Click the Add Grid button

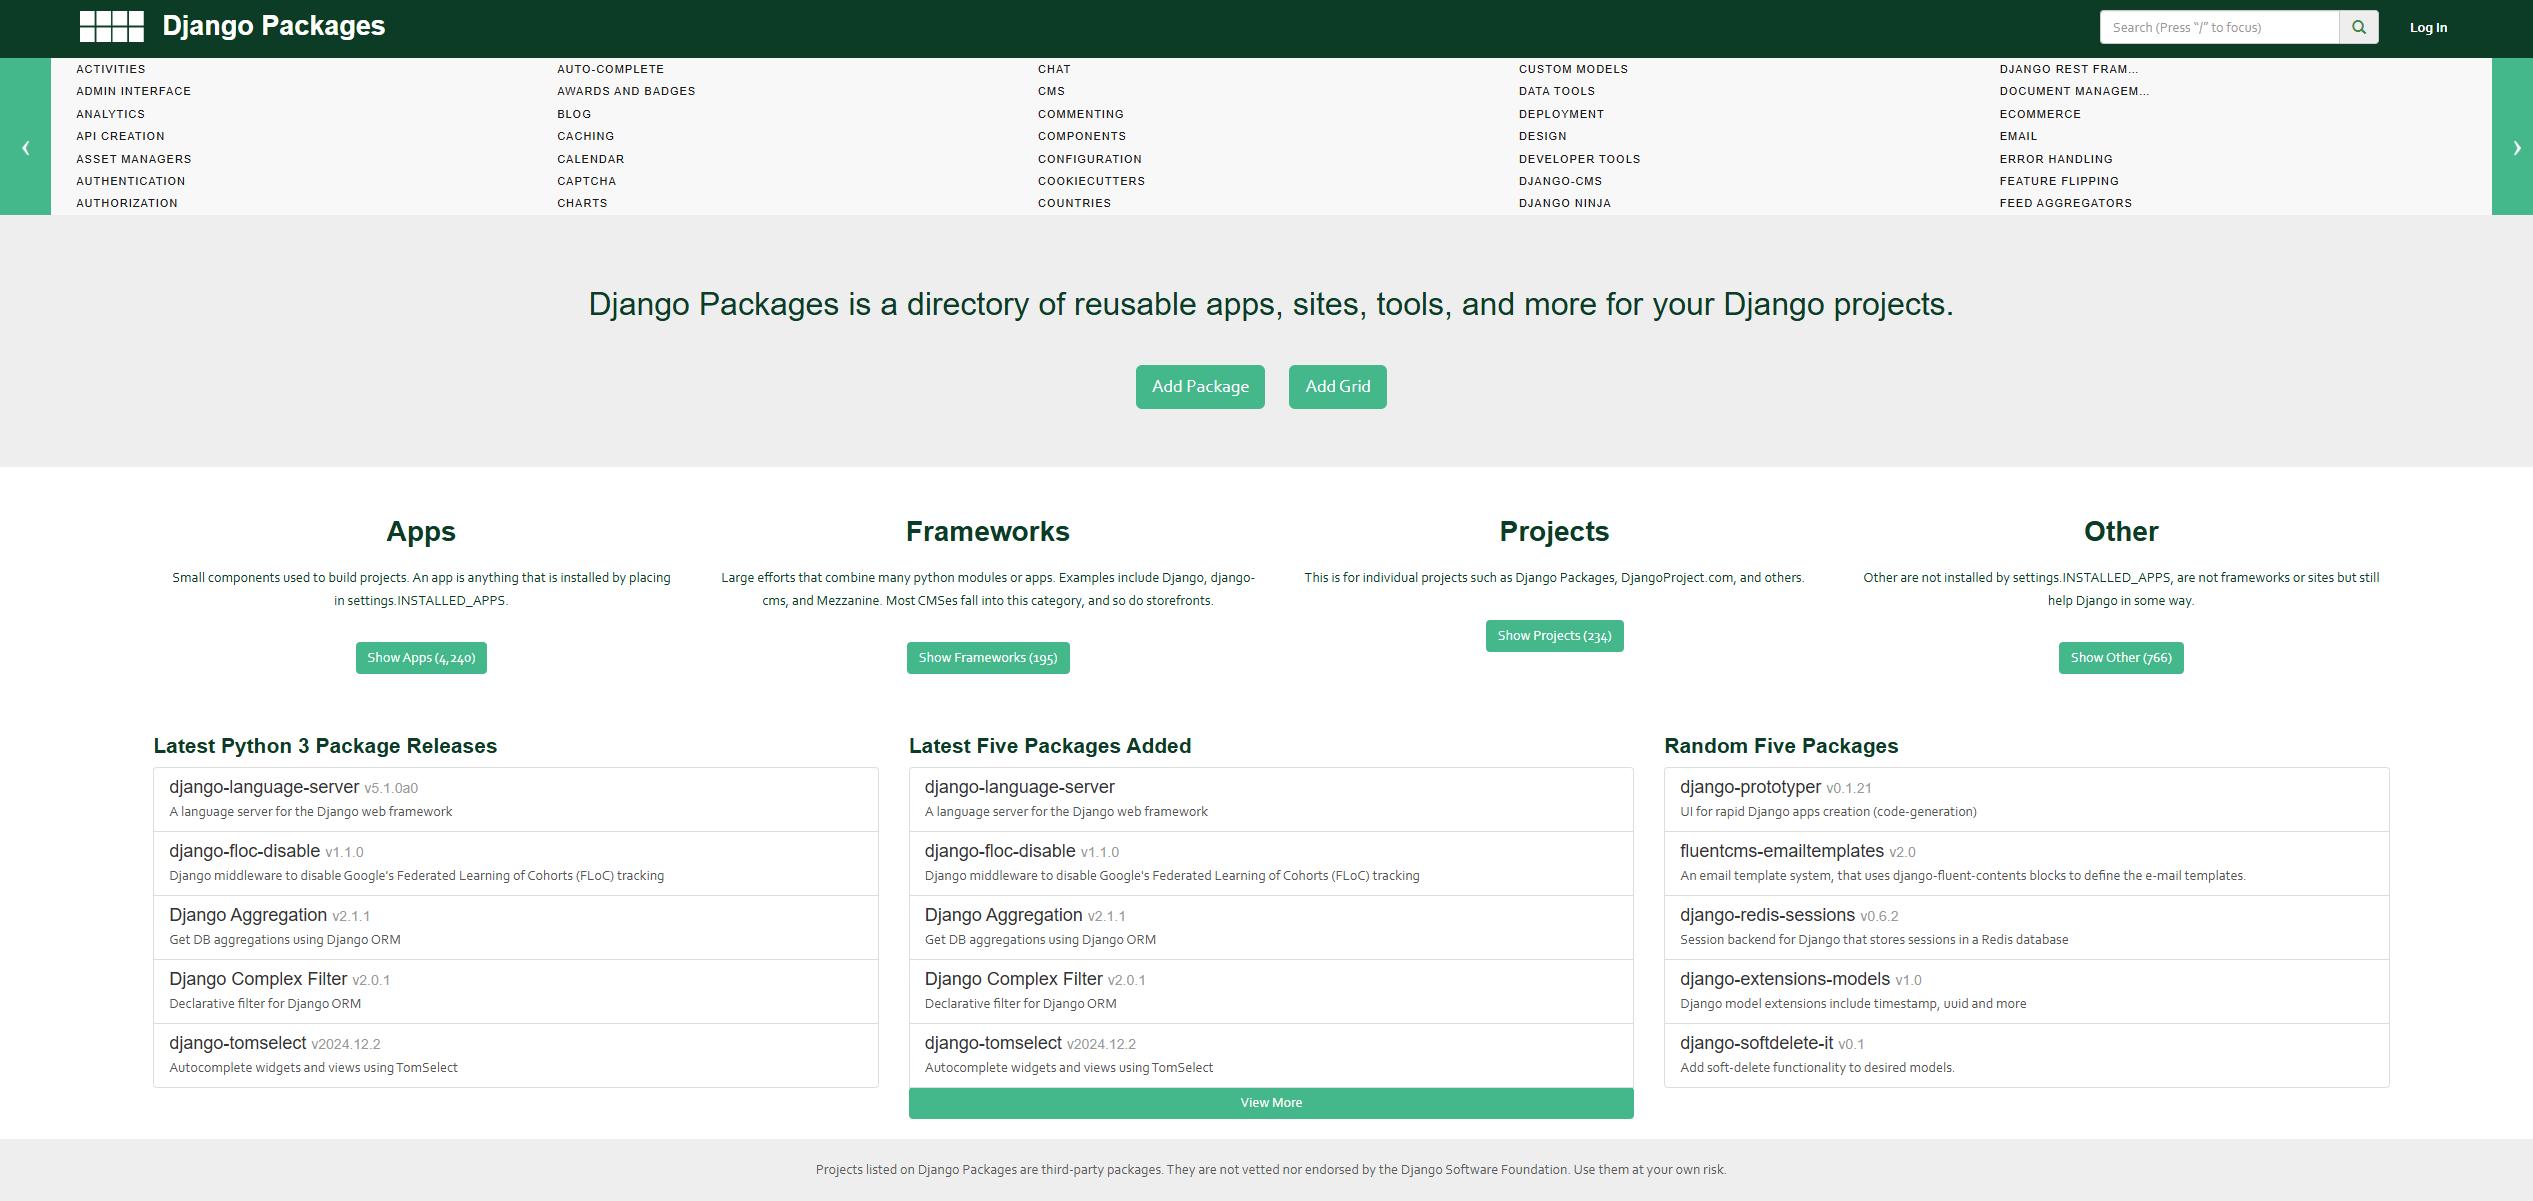pos(1337,387)
